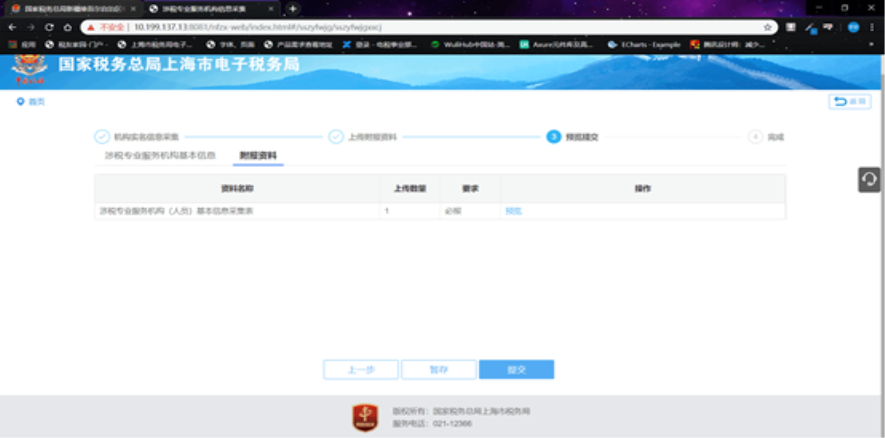Select the 附报资料 tab

click(258, 155)
